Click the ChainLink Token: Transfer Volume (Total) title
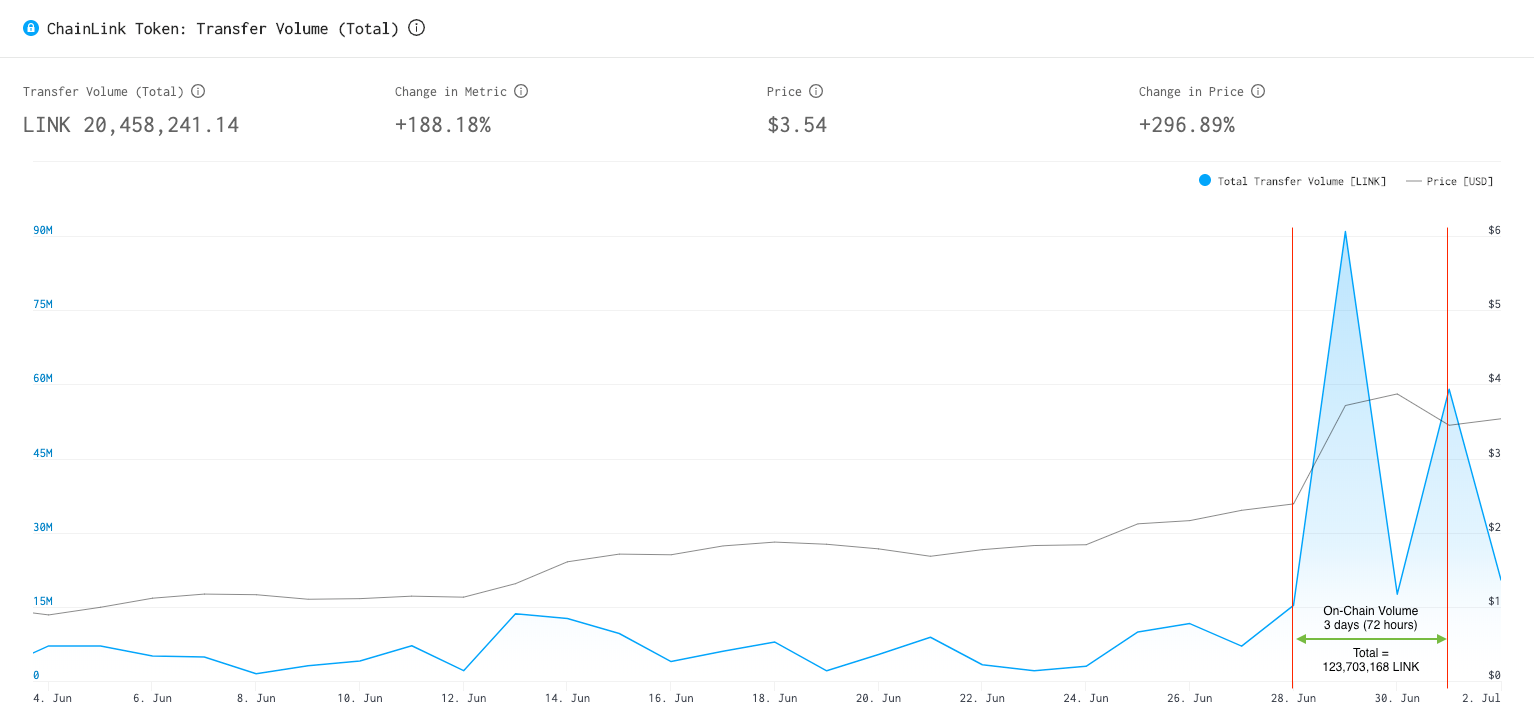1534x718 pixels. click(223, 28)
